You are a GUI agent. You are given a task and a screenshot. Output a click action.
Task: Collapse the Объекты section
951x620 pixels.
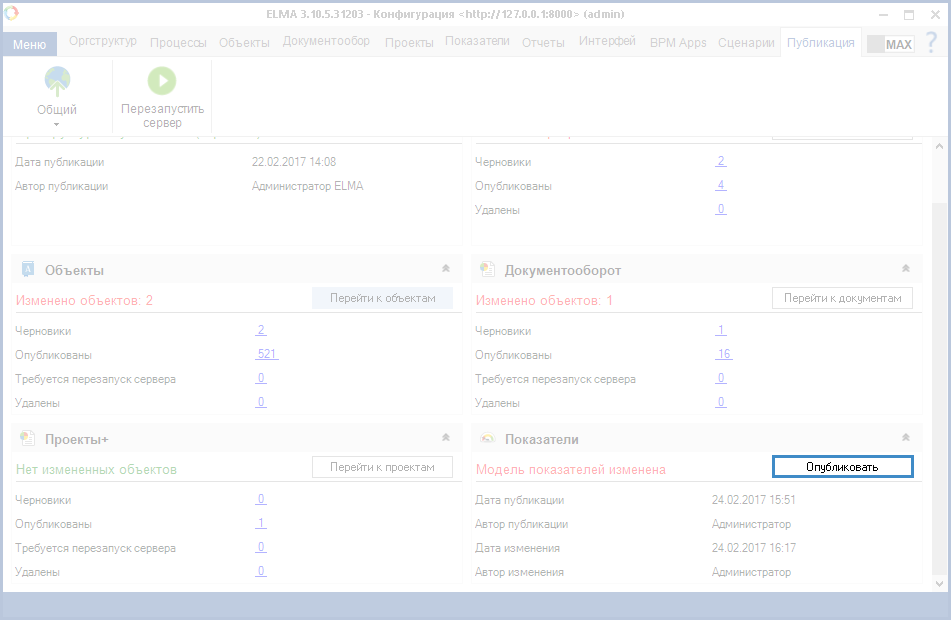point(446,269)
